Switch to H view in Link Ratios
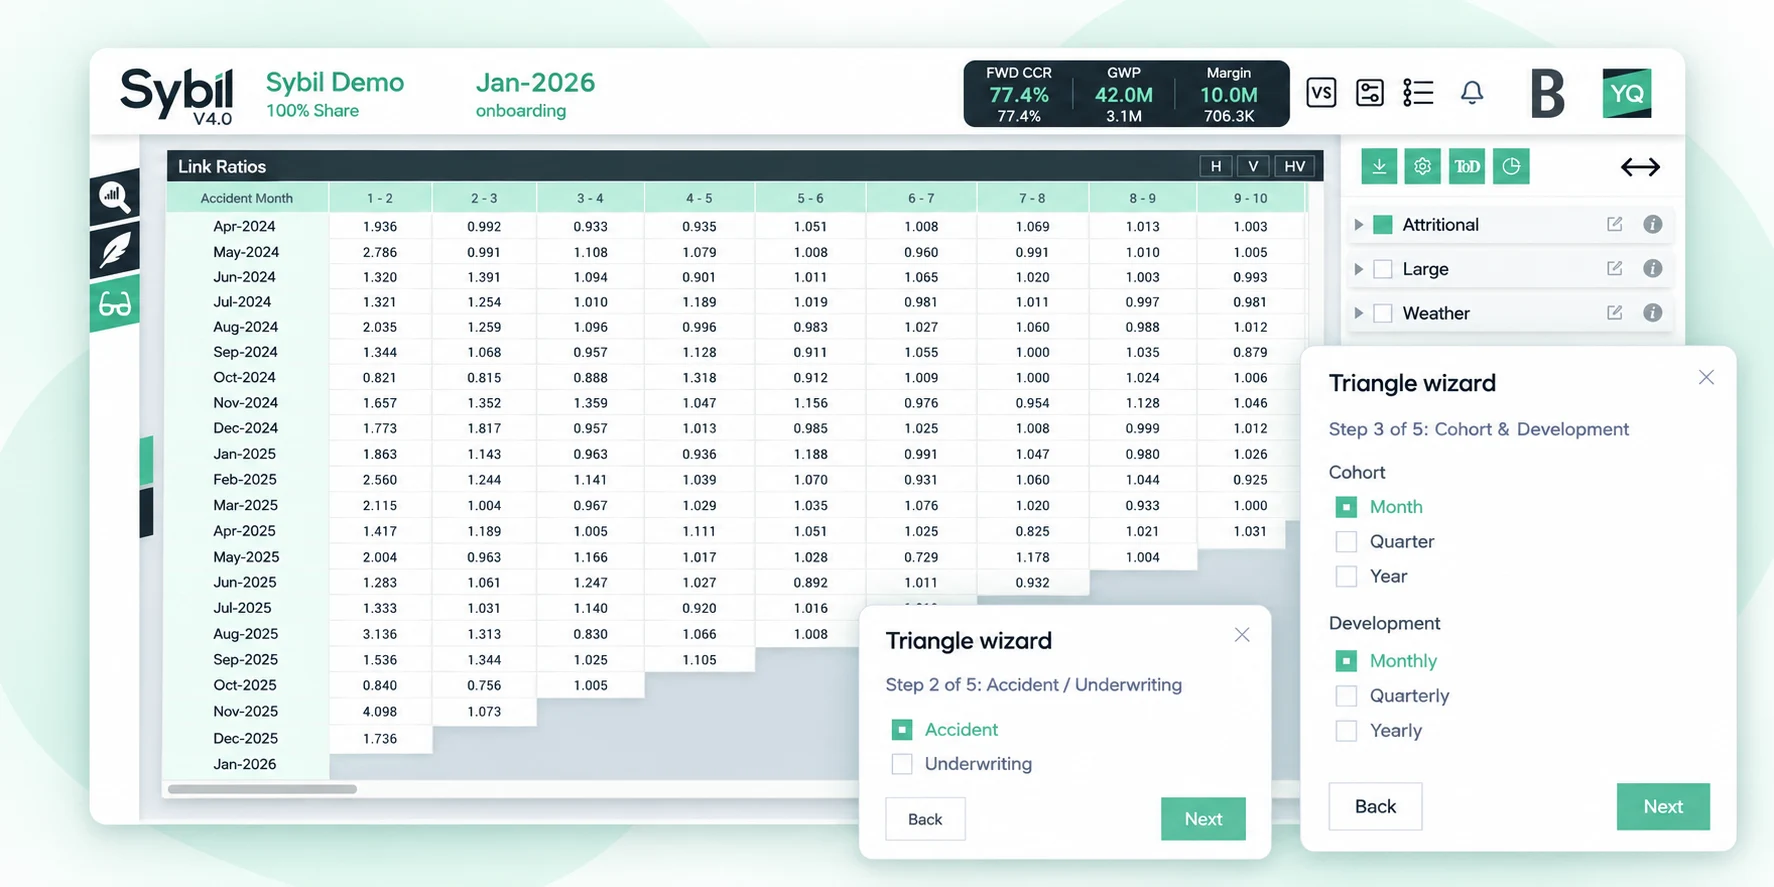1774x887 pixels. click(1215, 166)
